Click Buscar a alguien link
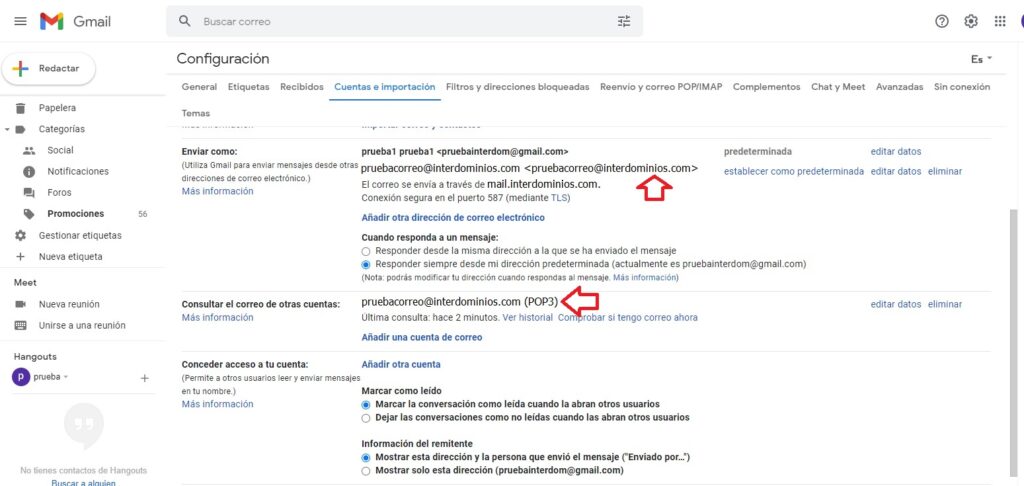This screenshot has width=1024, height=486. pos(84,483)
